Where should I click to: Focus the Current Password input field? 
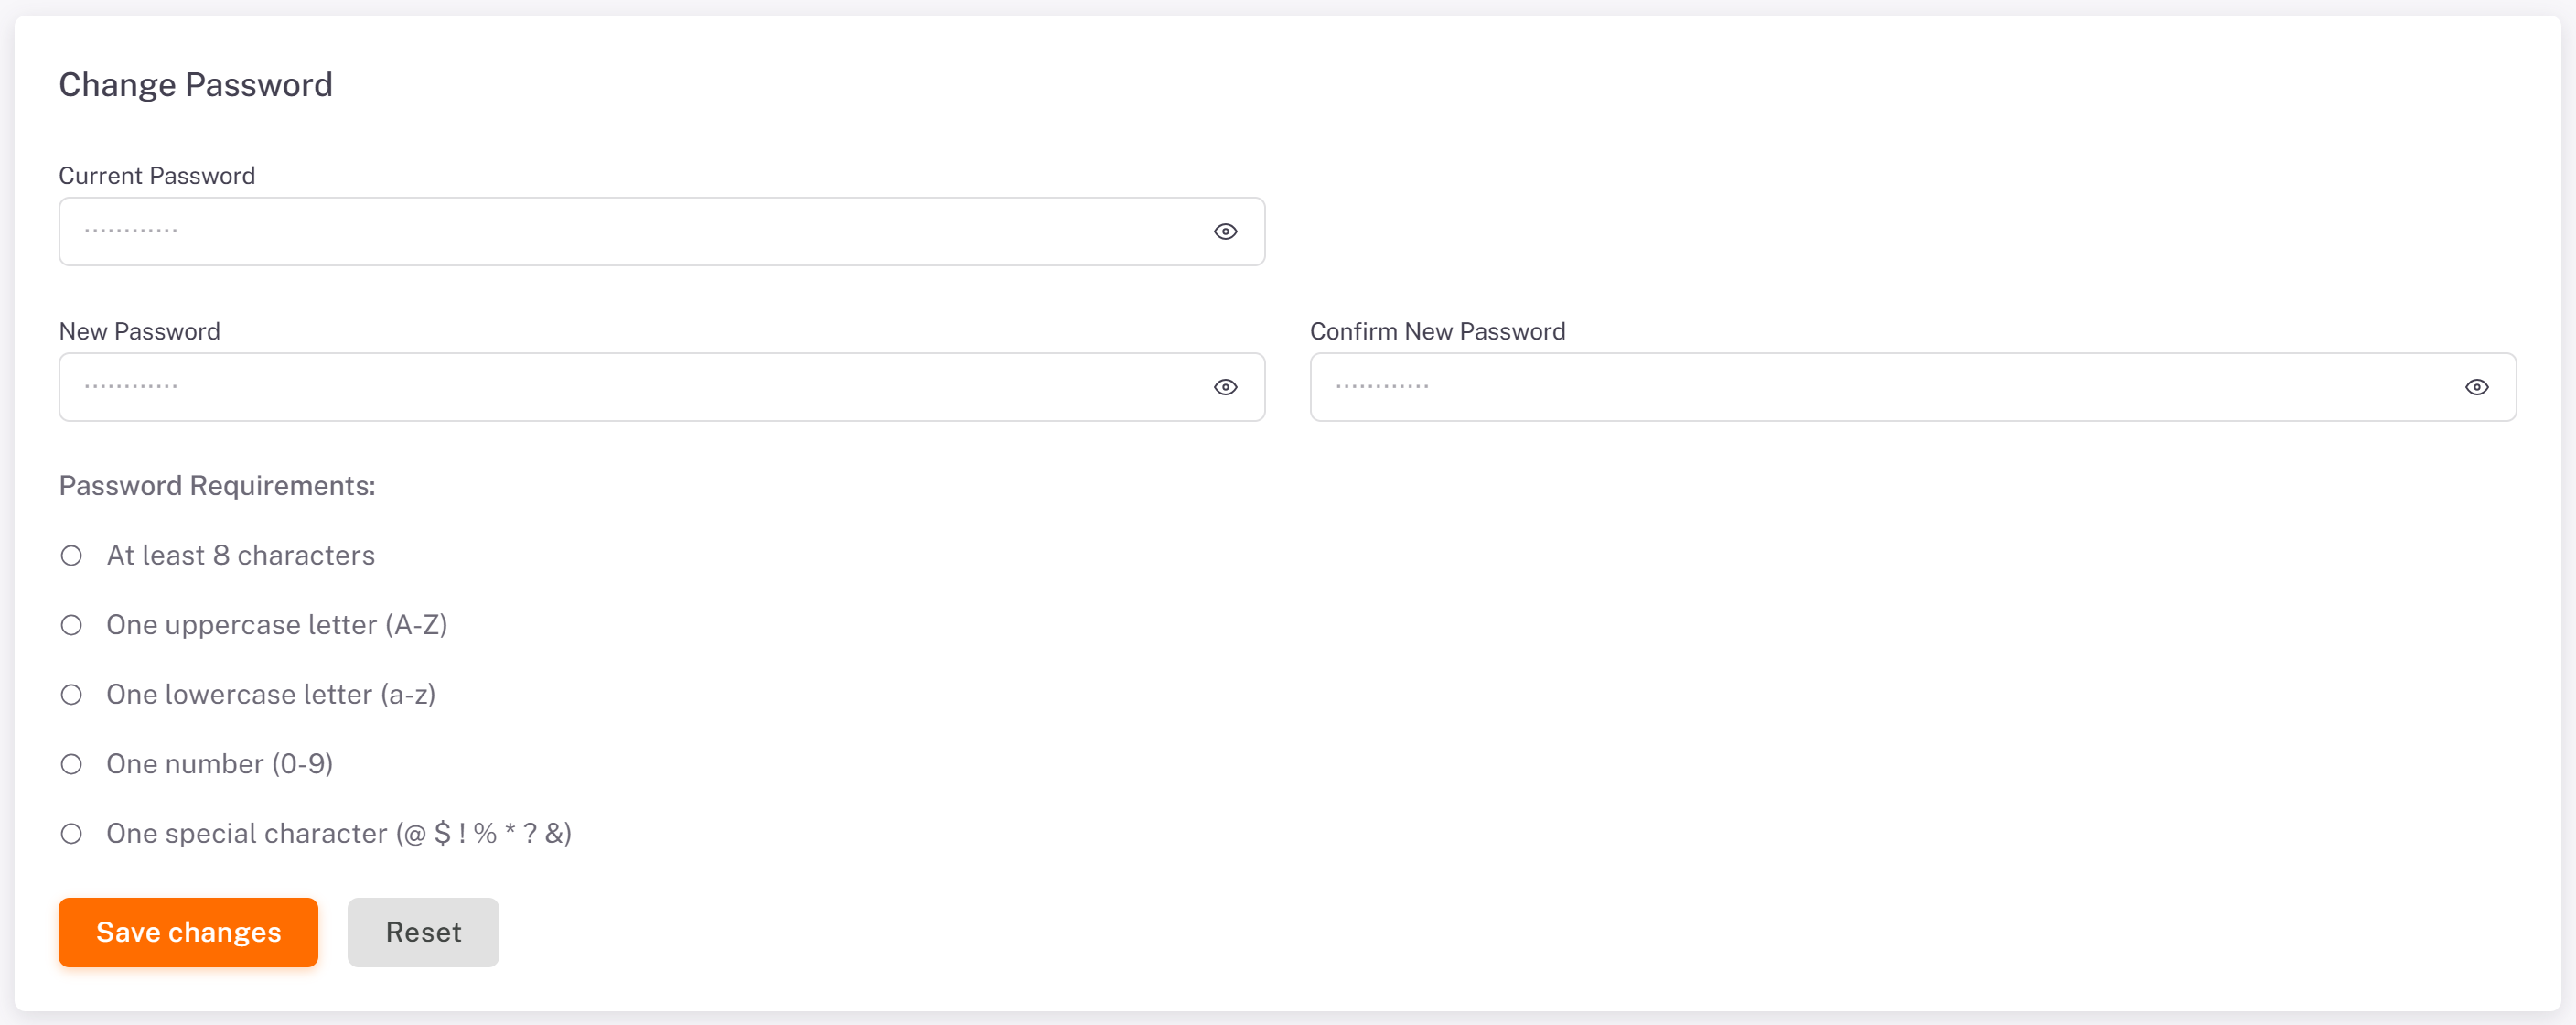point(661,232)
